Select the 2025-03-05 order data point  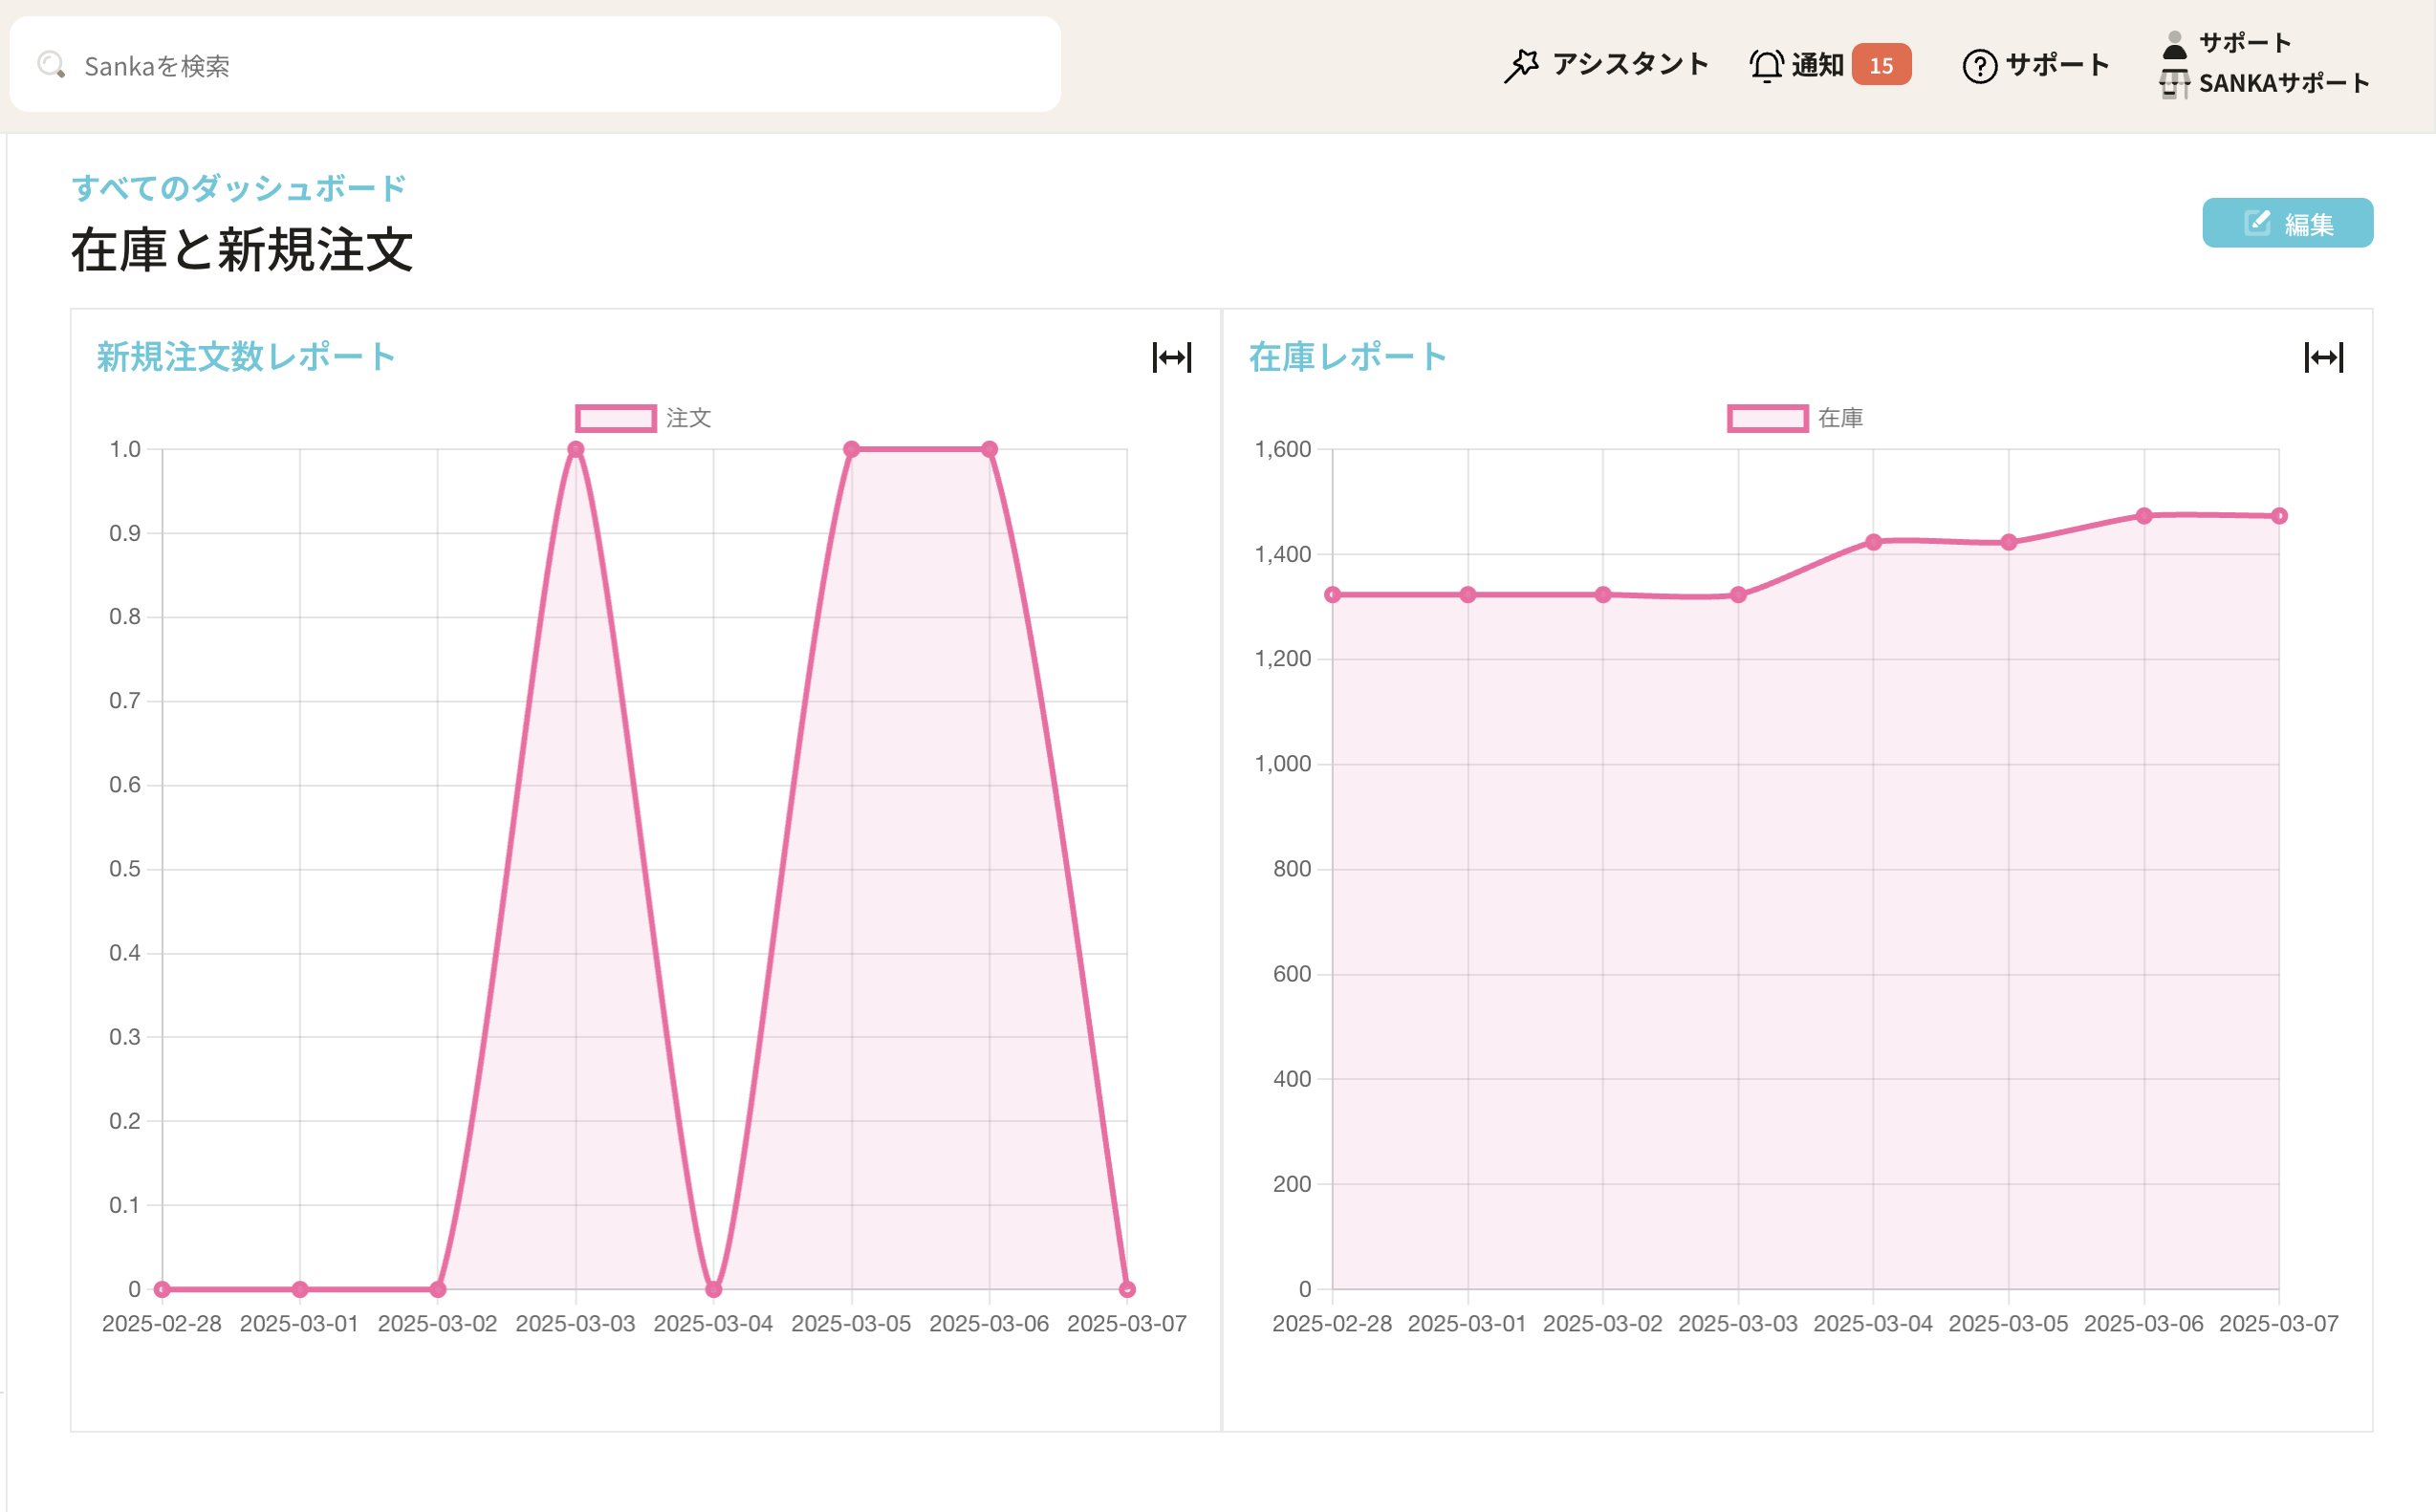coord(851,450)
